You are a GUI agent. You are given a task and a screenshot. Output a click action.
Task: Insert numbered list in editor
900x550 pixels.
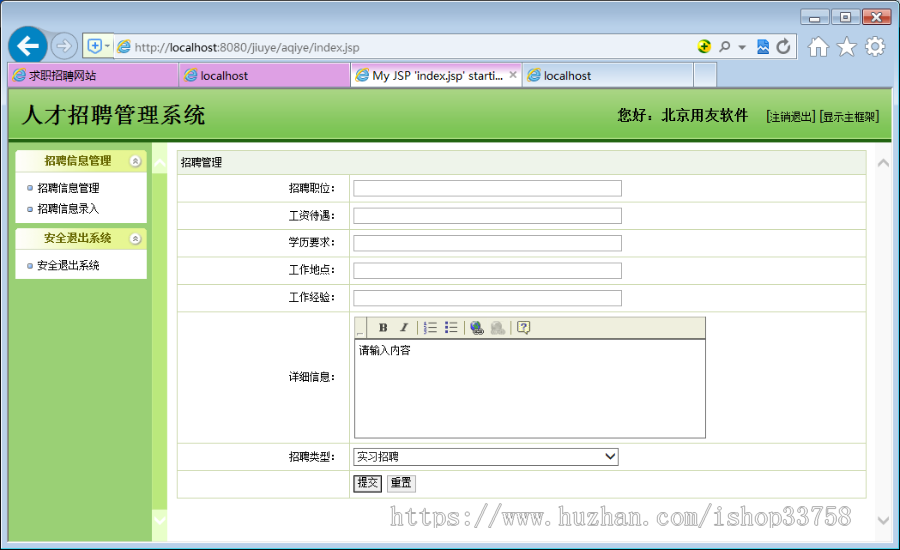(x=430, y=327)
